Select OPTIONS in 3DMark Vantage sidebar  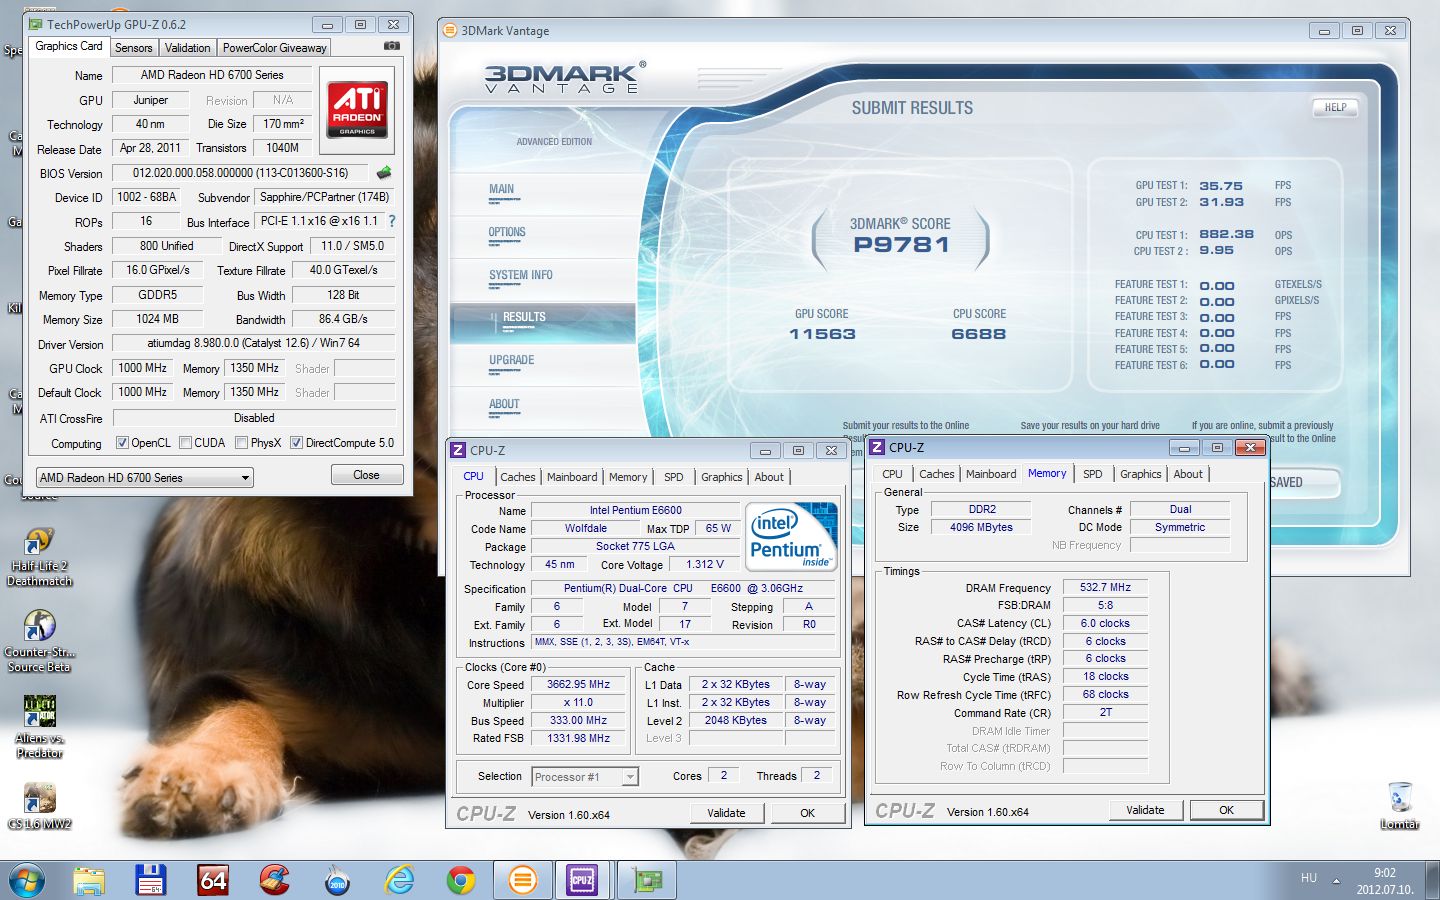(x=507, y=232)
